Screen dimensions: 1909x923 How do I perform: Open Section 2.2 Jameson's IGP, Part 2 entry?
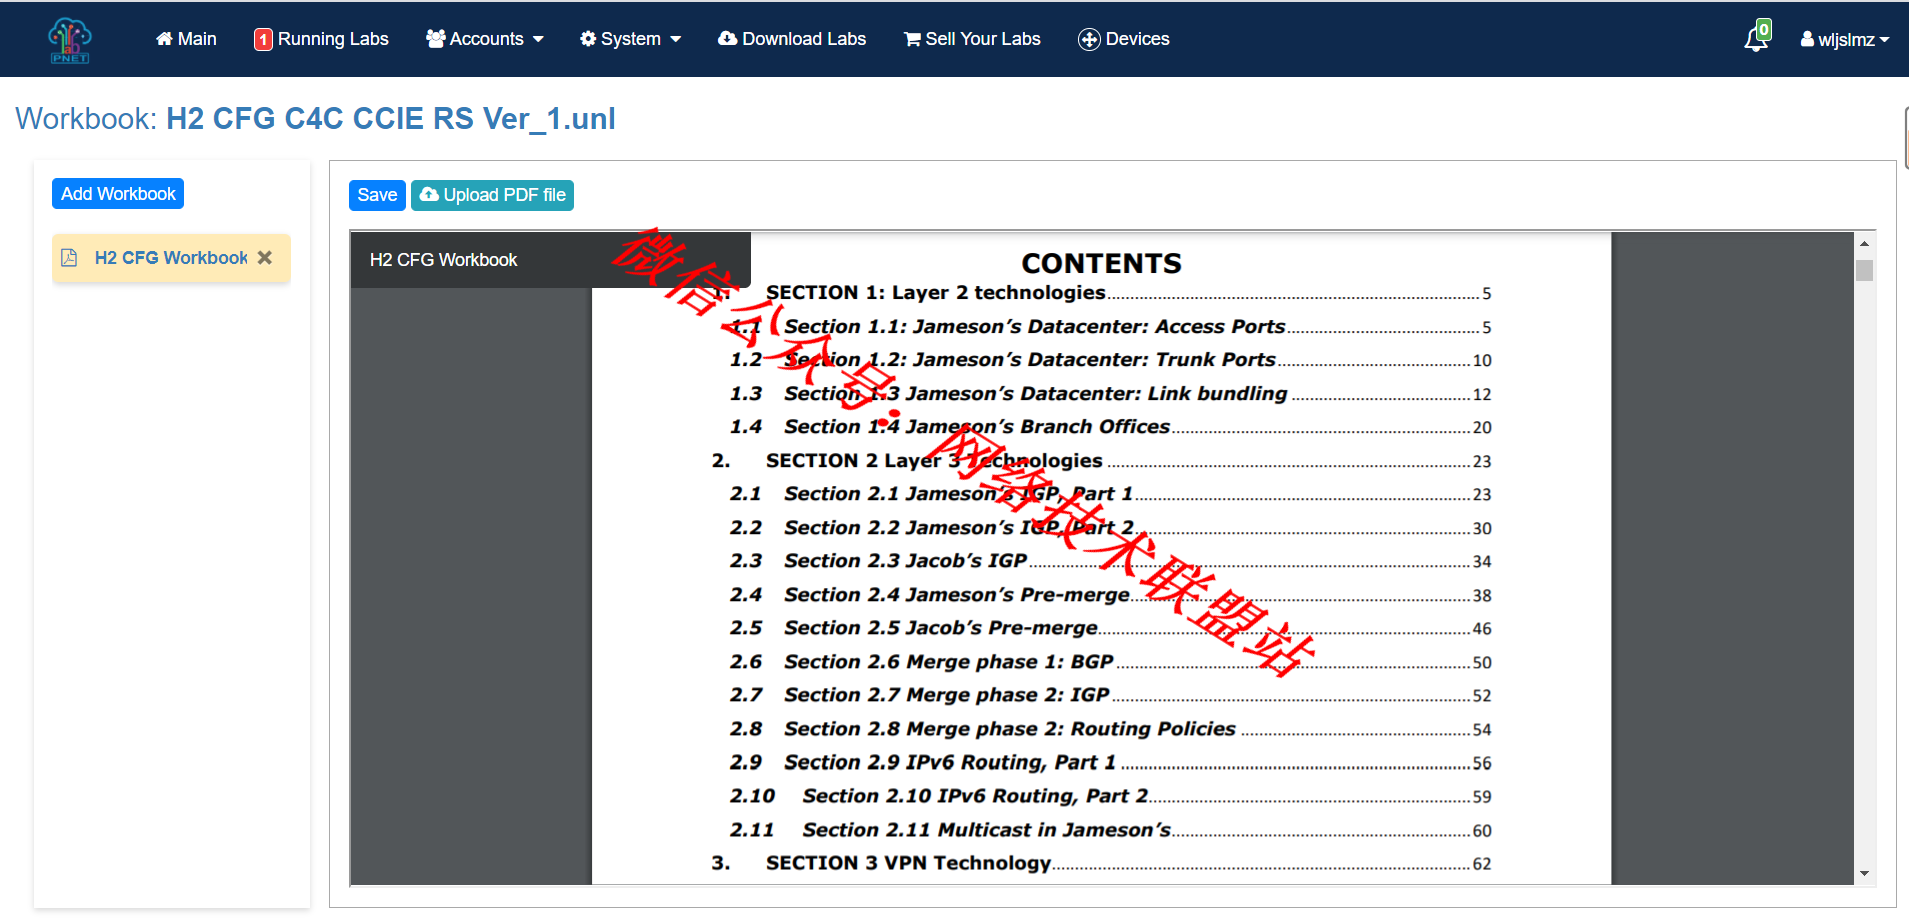[1110, 528]
